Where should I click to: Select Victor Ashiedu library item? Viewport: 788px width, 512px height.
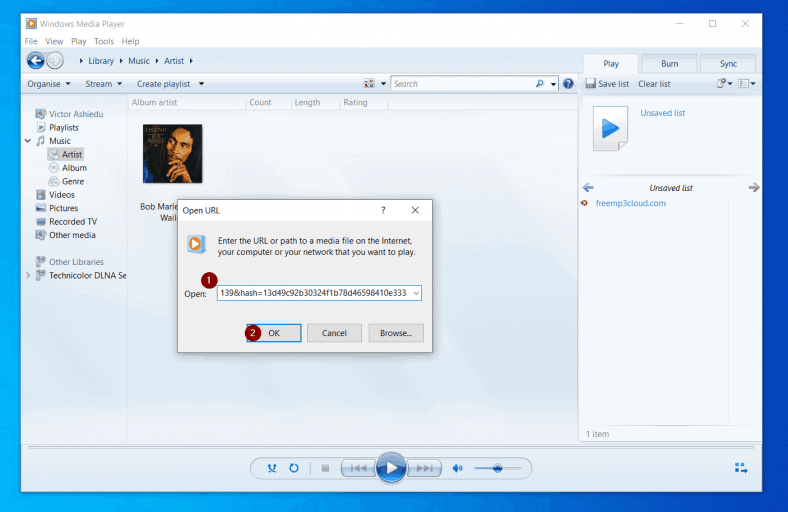click(x=69, y=114)
